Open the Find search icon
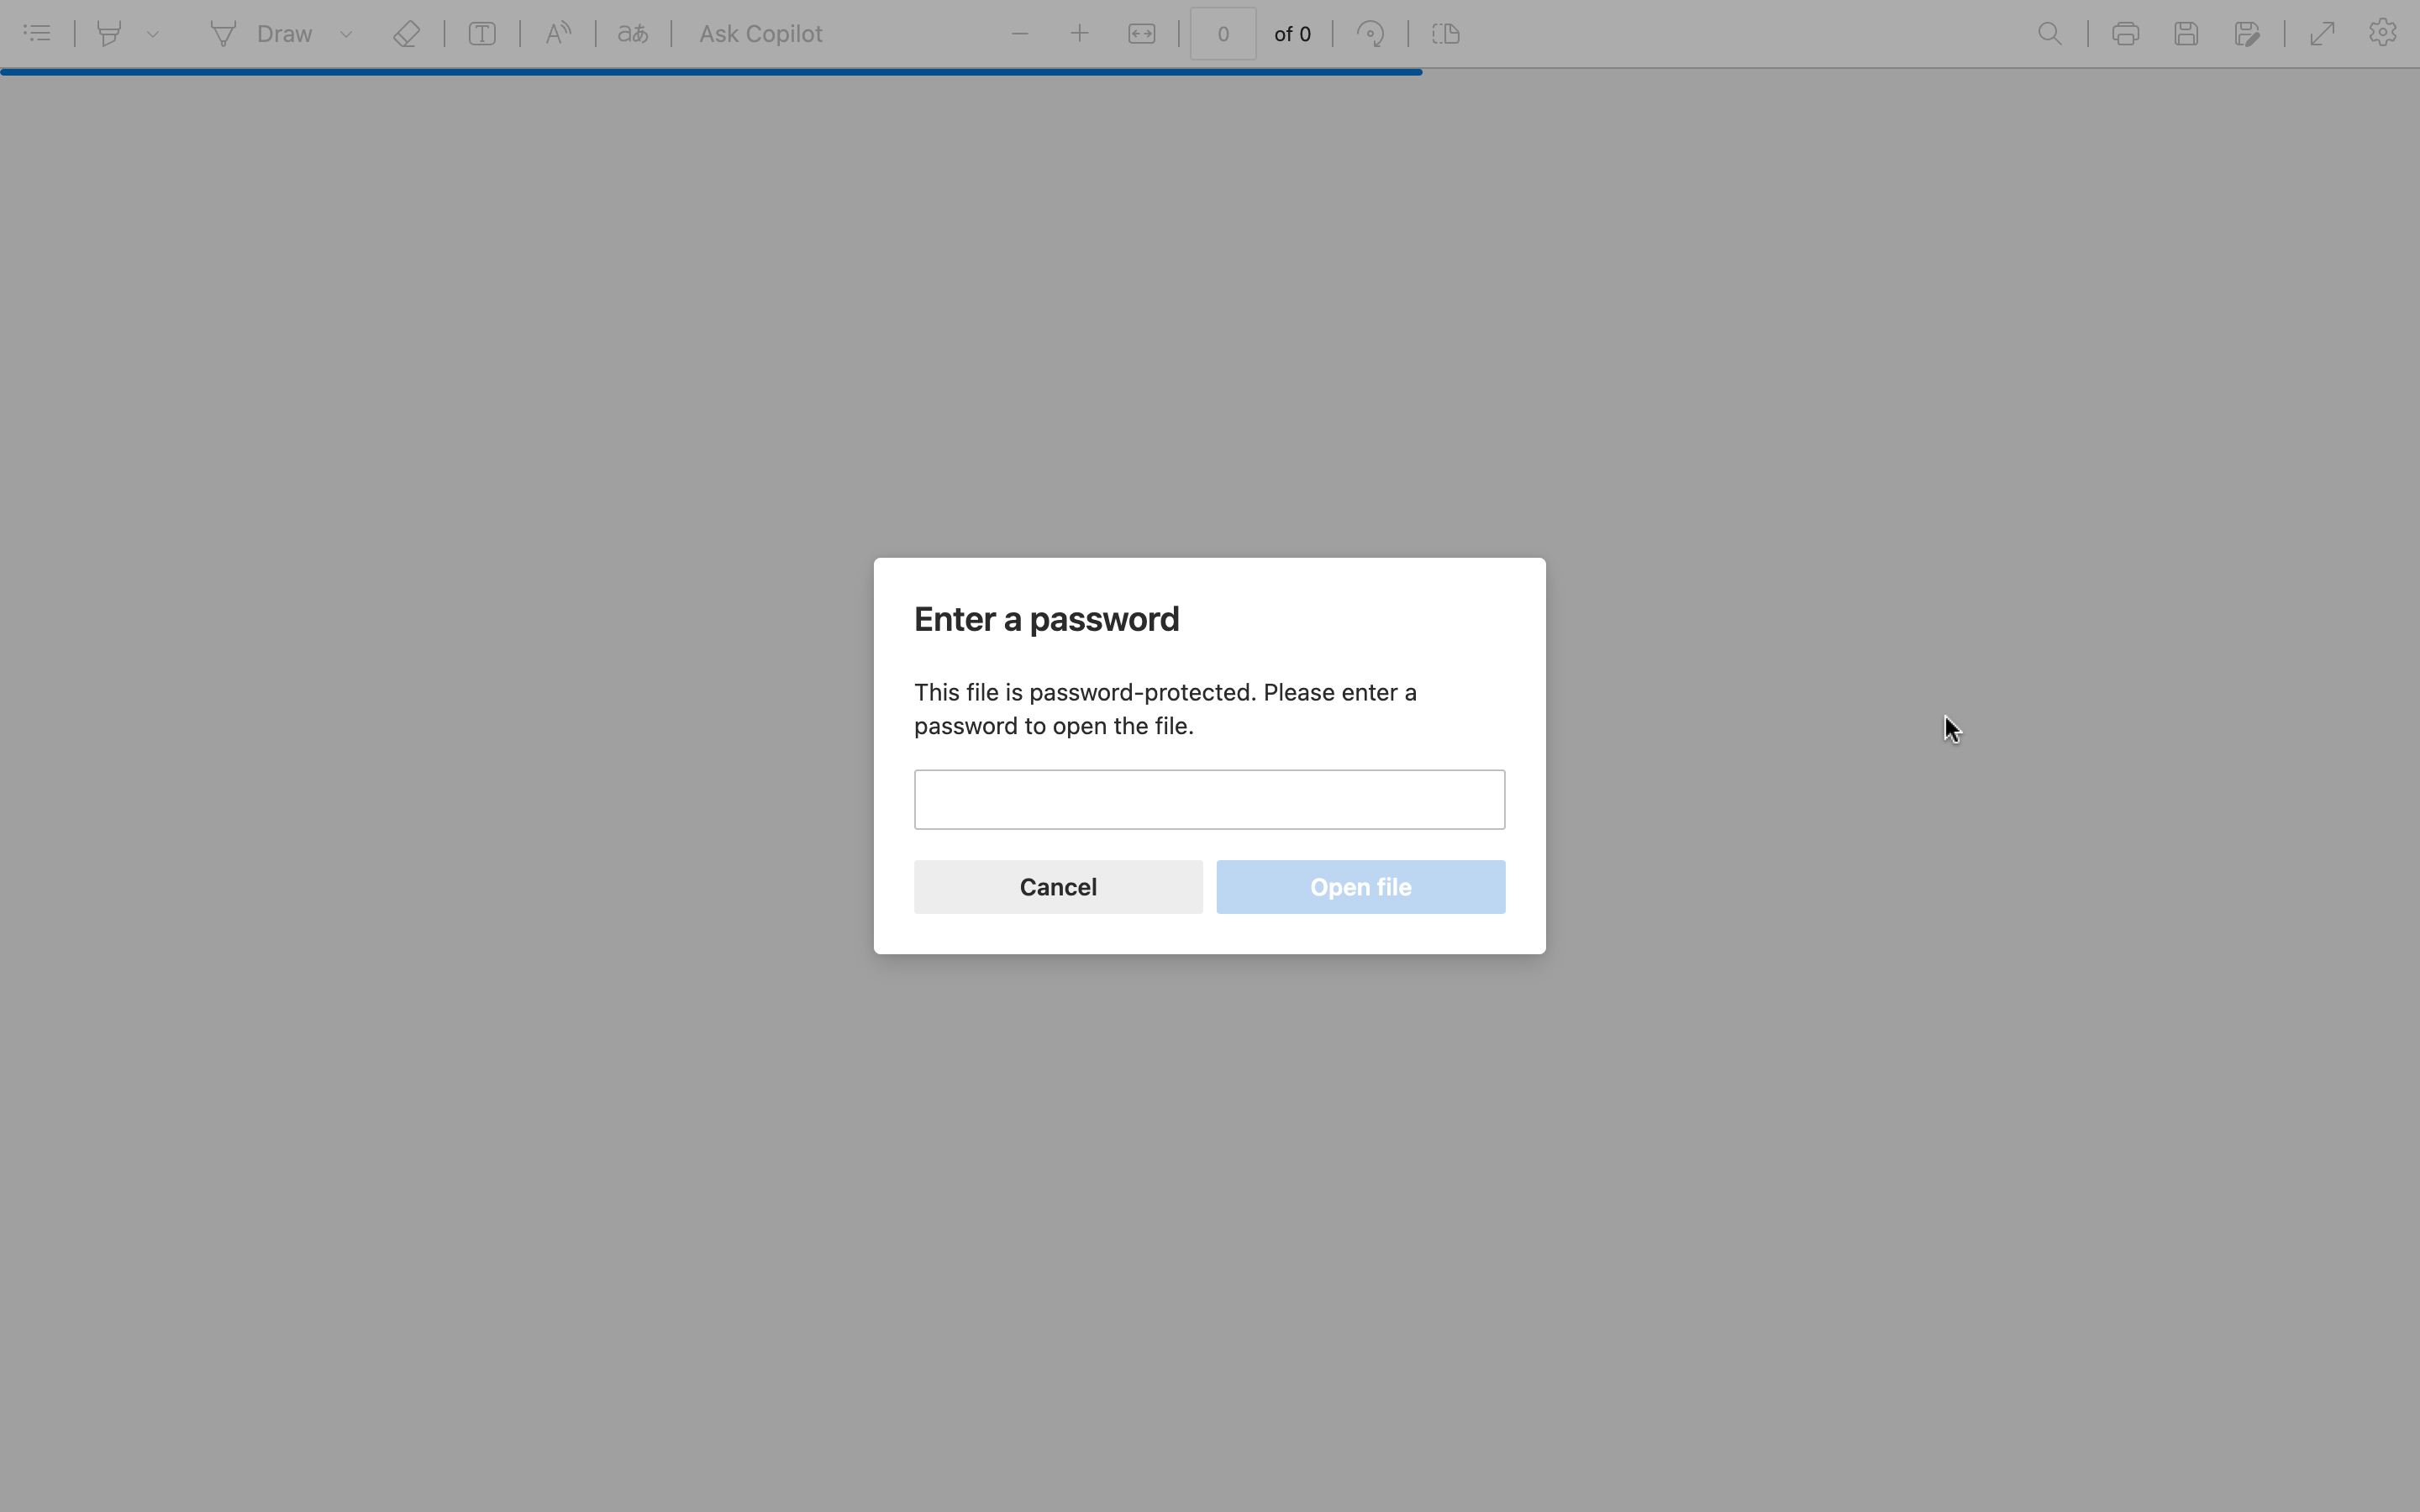Viewport: 2420px width, 1512px height. pyautogui.click(x=2049, y=34)
